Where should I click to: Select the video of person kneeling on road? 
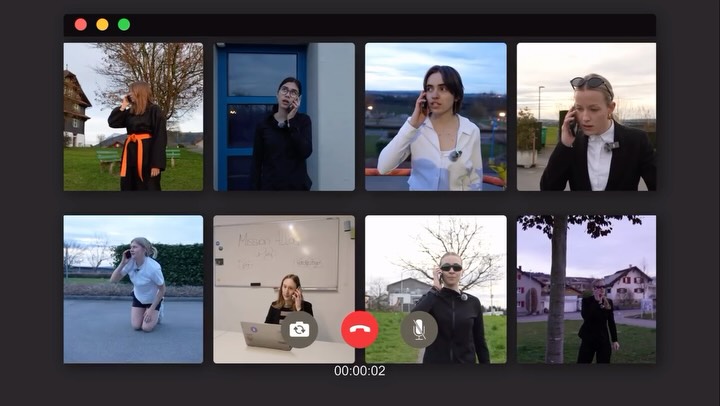[x=134, y=289]
